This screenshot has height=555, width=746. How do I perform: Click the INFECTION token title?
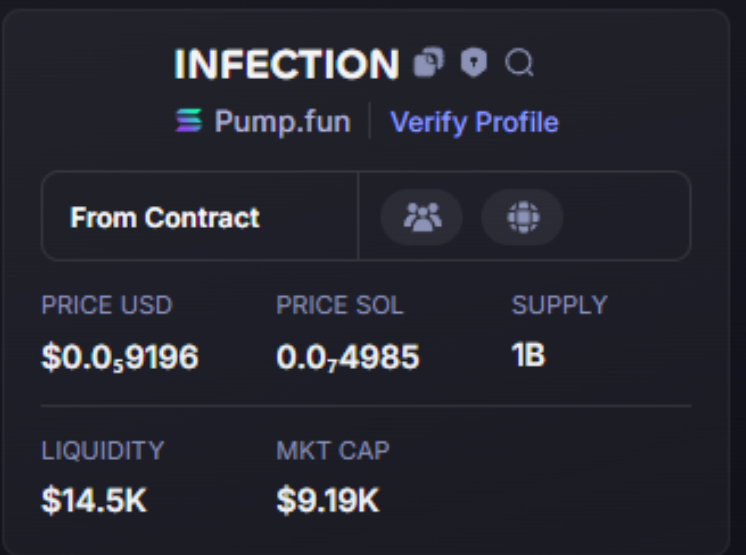[x=286, y=64]
